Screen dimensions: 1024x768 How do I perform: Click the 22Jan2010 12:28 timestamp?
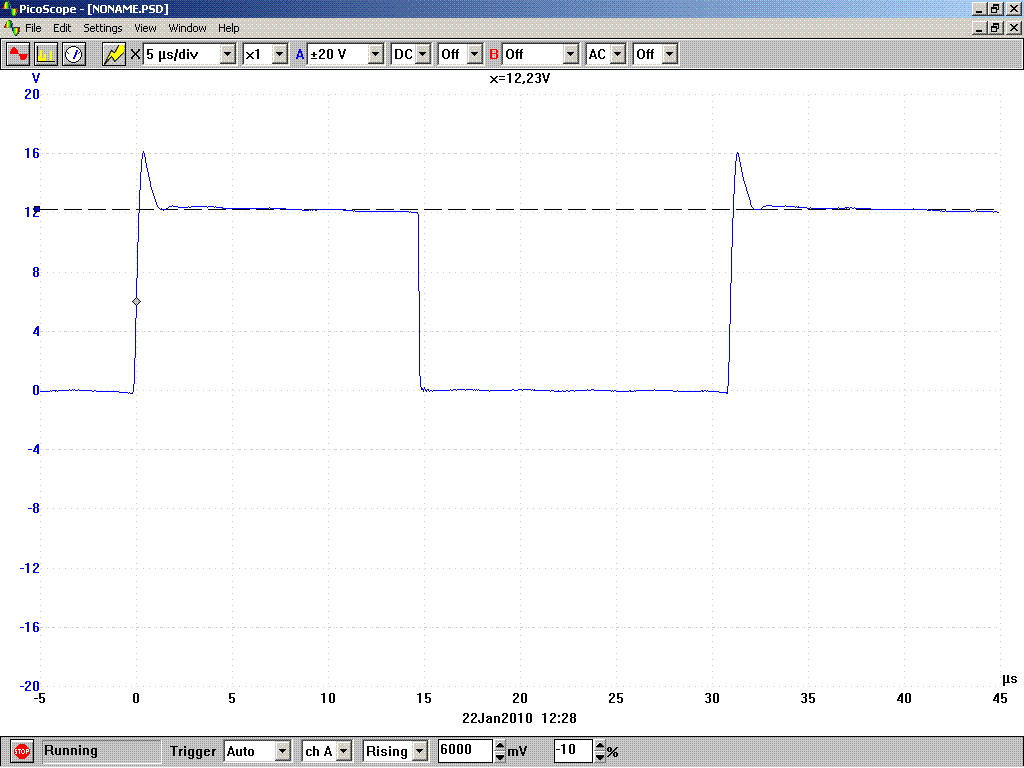pyautogui.click(x=519, y=718)
